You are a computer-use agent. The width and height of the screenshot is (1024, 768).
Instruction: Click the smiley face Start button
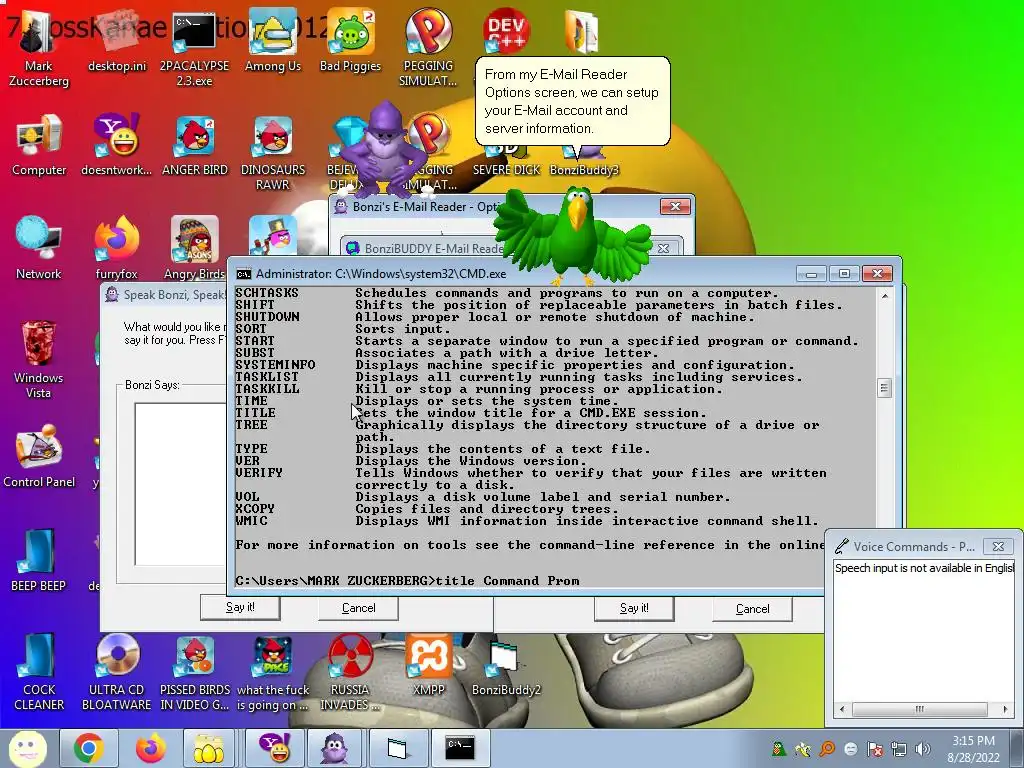pos(27,748)
